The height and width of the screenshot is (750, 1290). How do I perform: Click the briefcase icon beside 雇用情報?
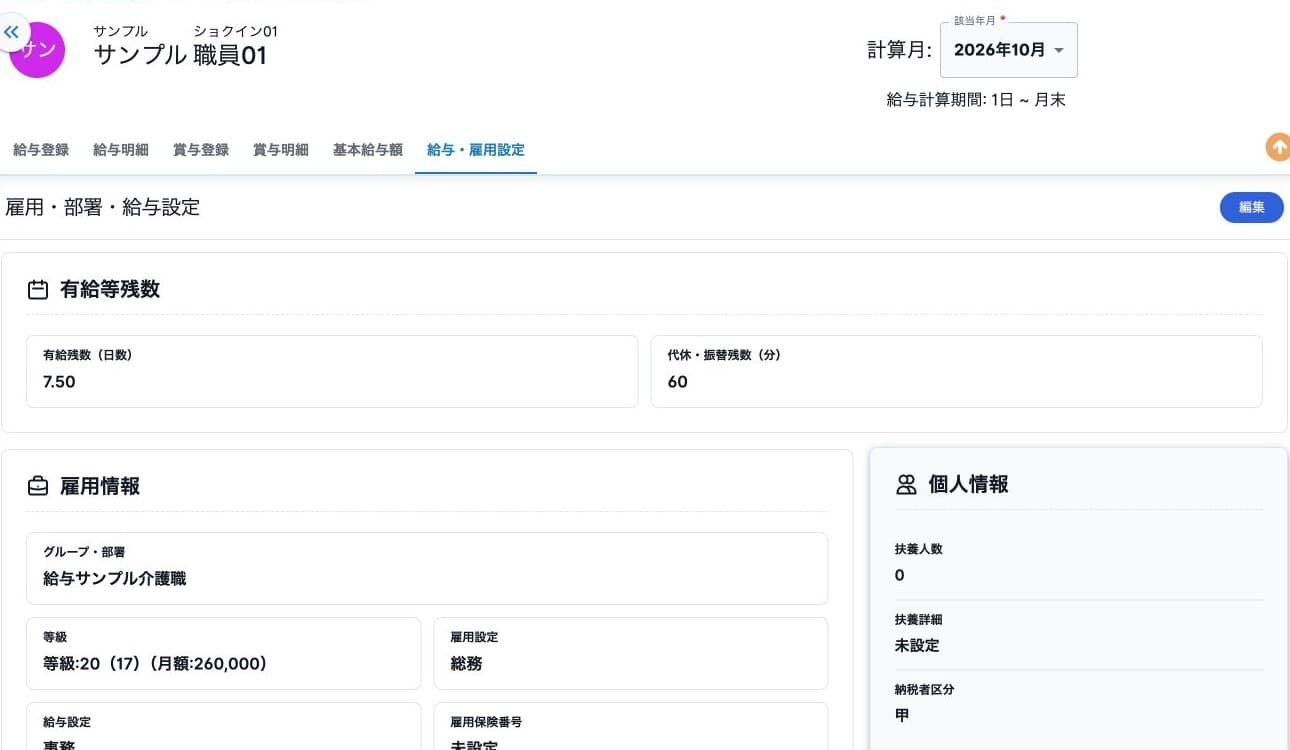point(38,487)
